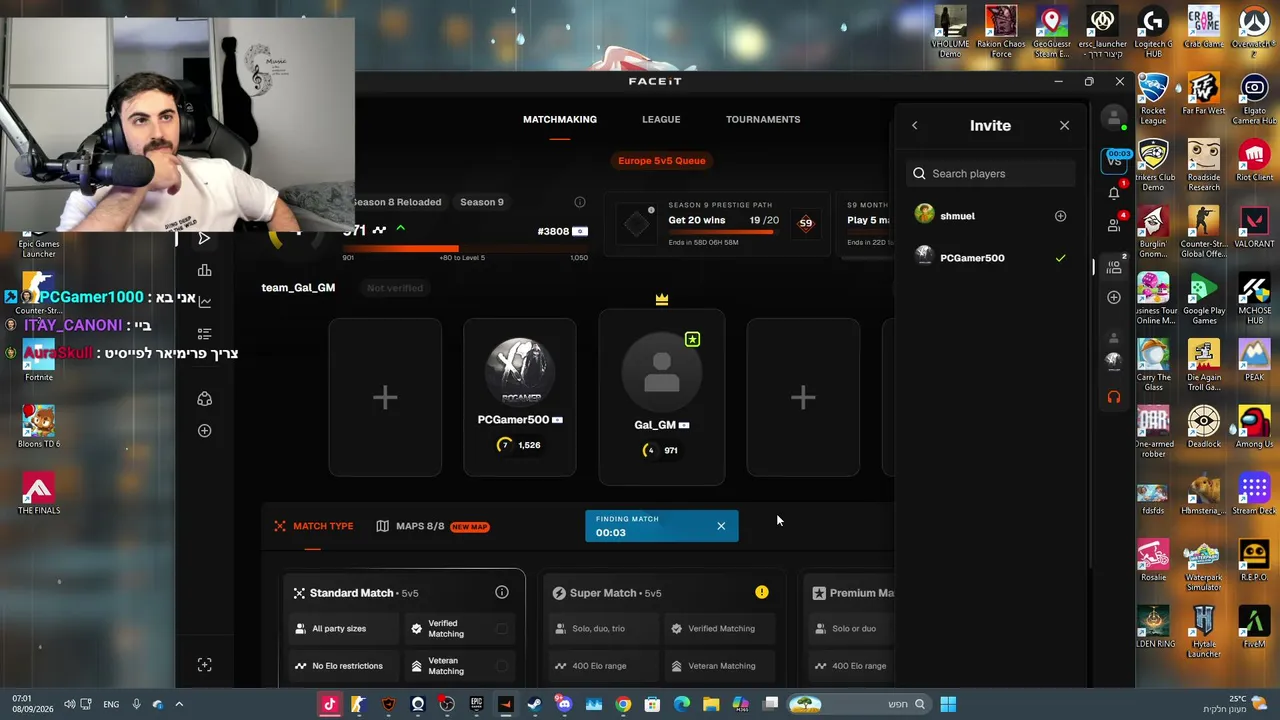Screen dimensions: 1280x720
Task: Open Google Chrome from the taskbar
Action: (623, 704)
